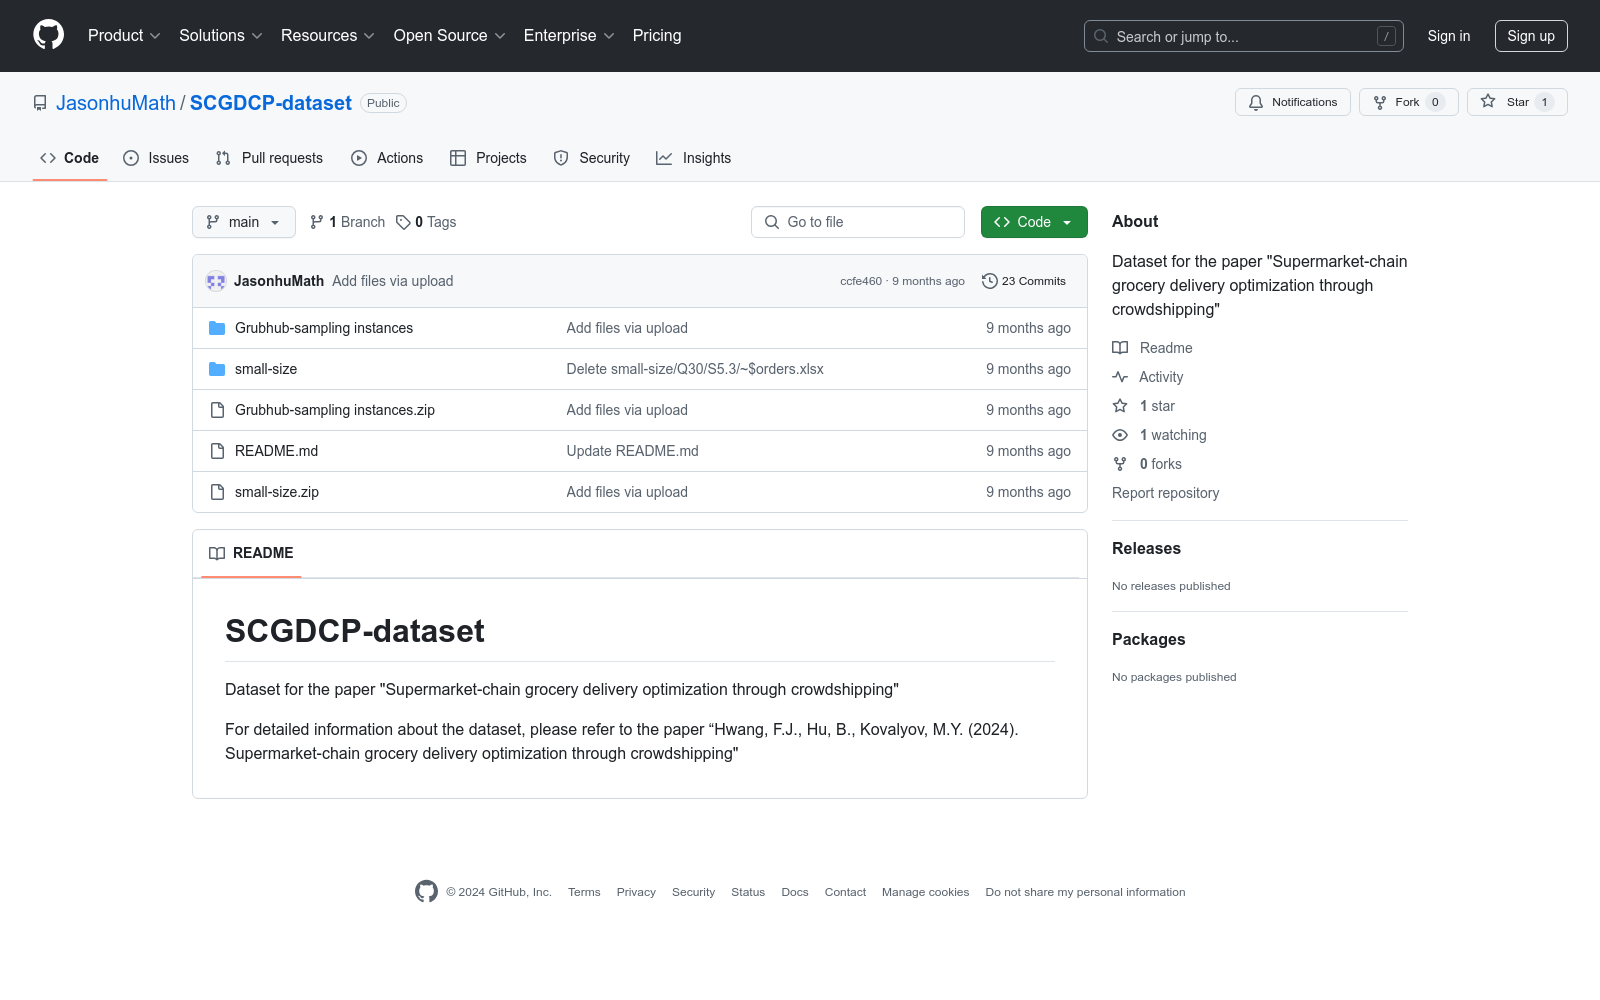The width and height of the screenshot is (1600, 1000).
Task: Click the Manage cookies footer link
Action: (926, 892)
